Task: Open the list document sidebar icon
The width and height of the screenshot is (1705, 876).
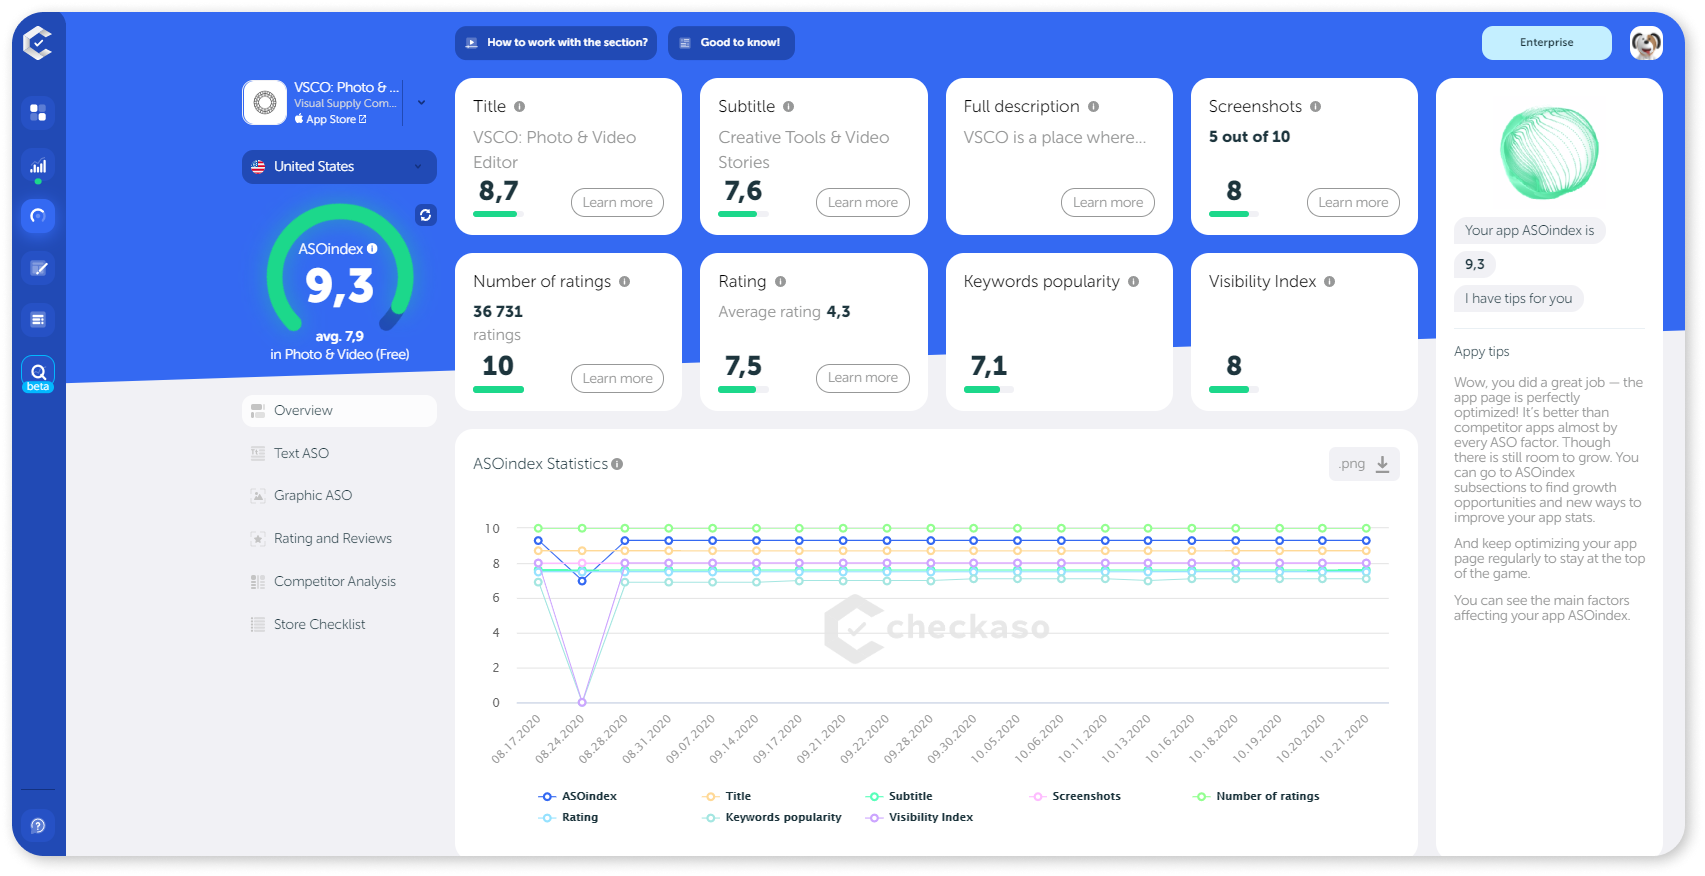Action: coord(38,320)
